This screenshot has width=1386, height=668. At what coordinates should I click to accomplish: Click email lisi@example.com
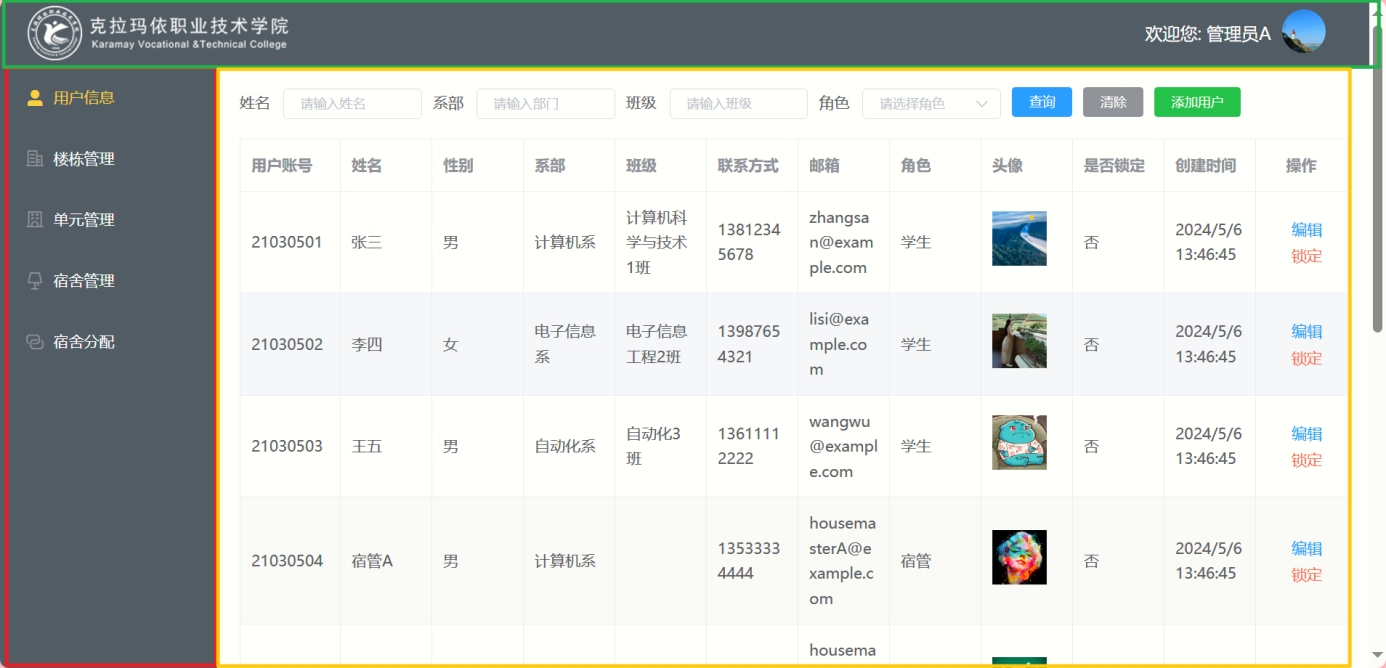[x=839, y=344]
